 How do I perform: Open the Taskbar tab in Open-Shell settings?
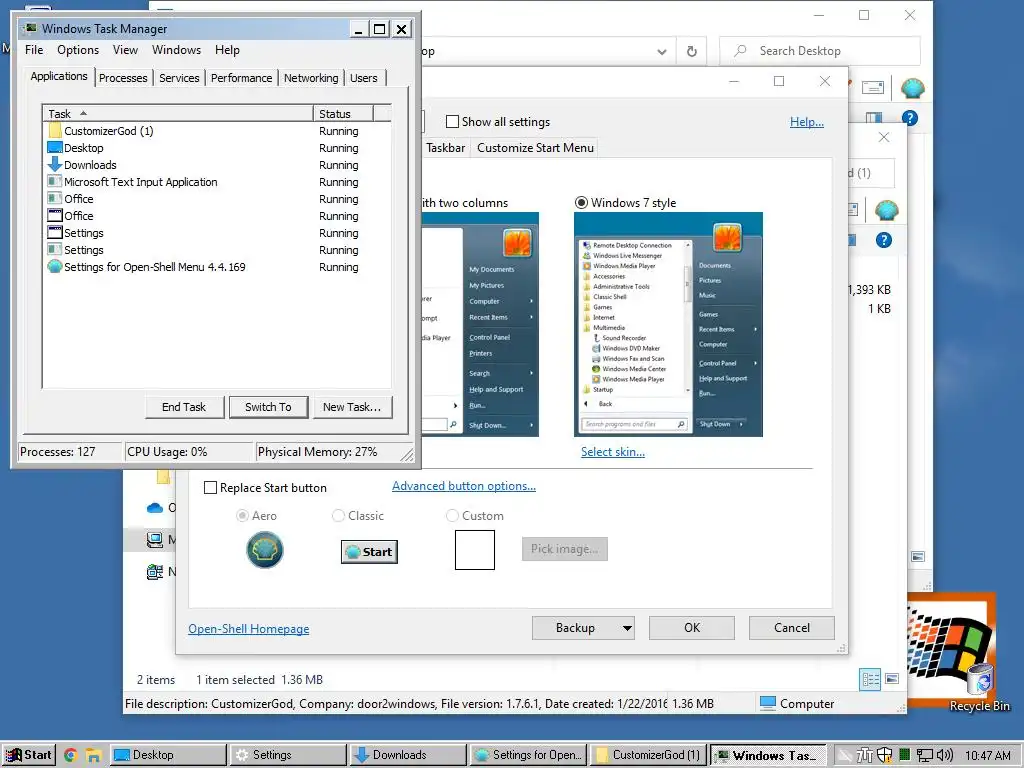445,148
